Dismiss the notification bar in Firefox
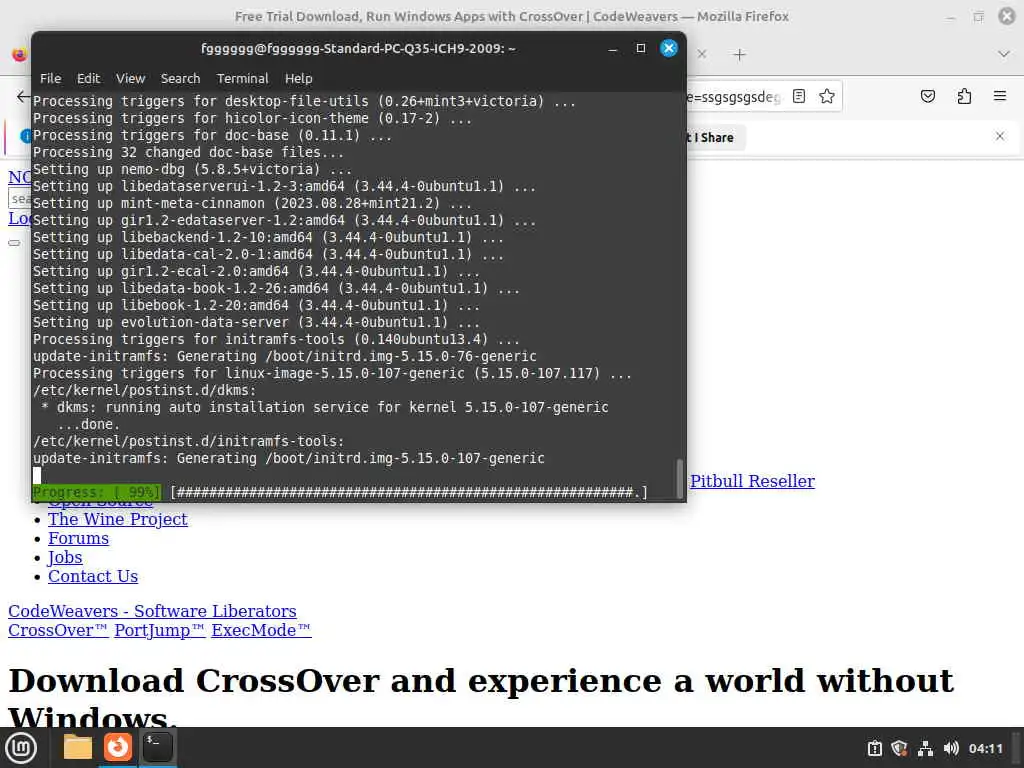Viewport: 1024px width, 768px height. [1000, 136]
